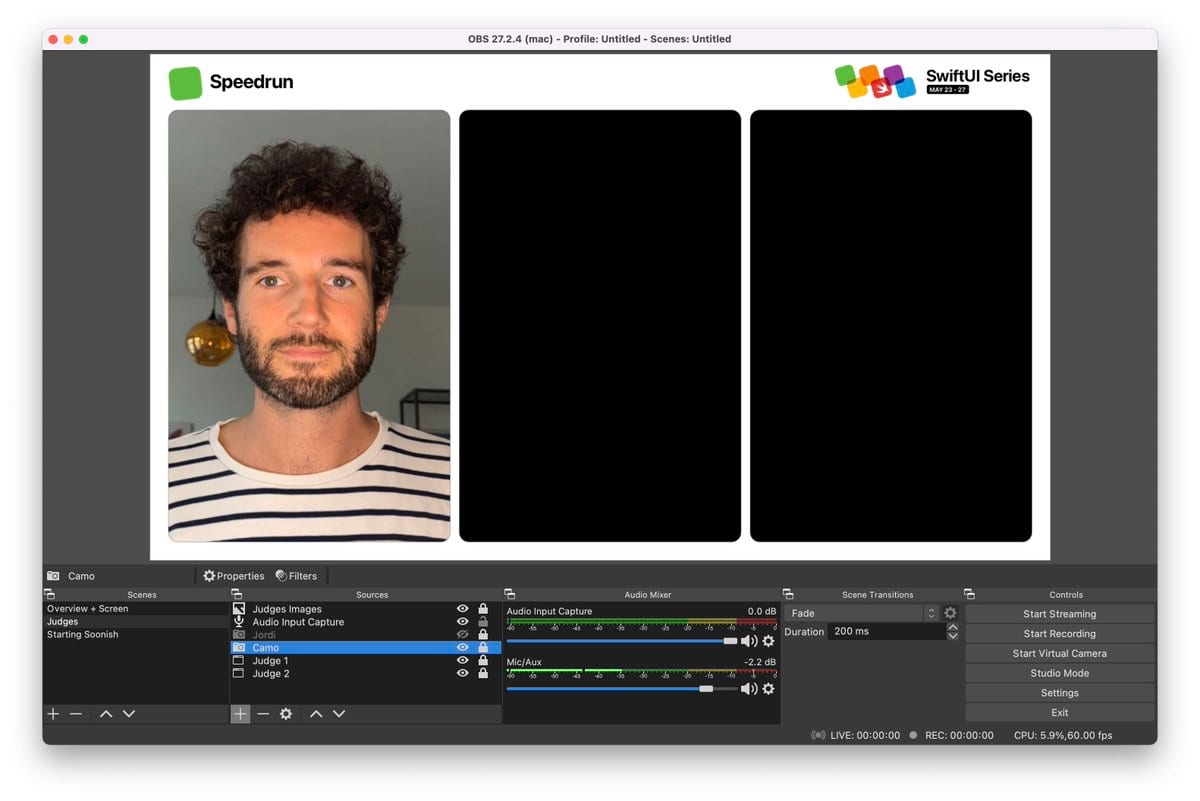This screenshot has height=801, width=1200.
Task: Pop out the Sources dock icon
Action: coord(236,595)
